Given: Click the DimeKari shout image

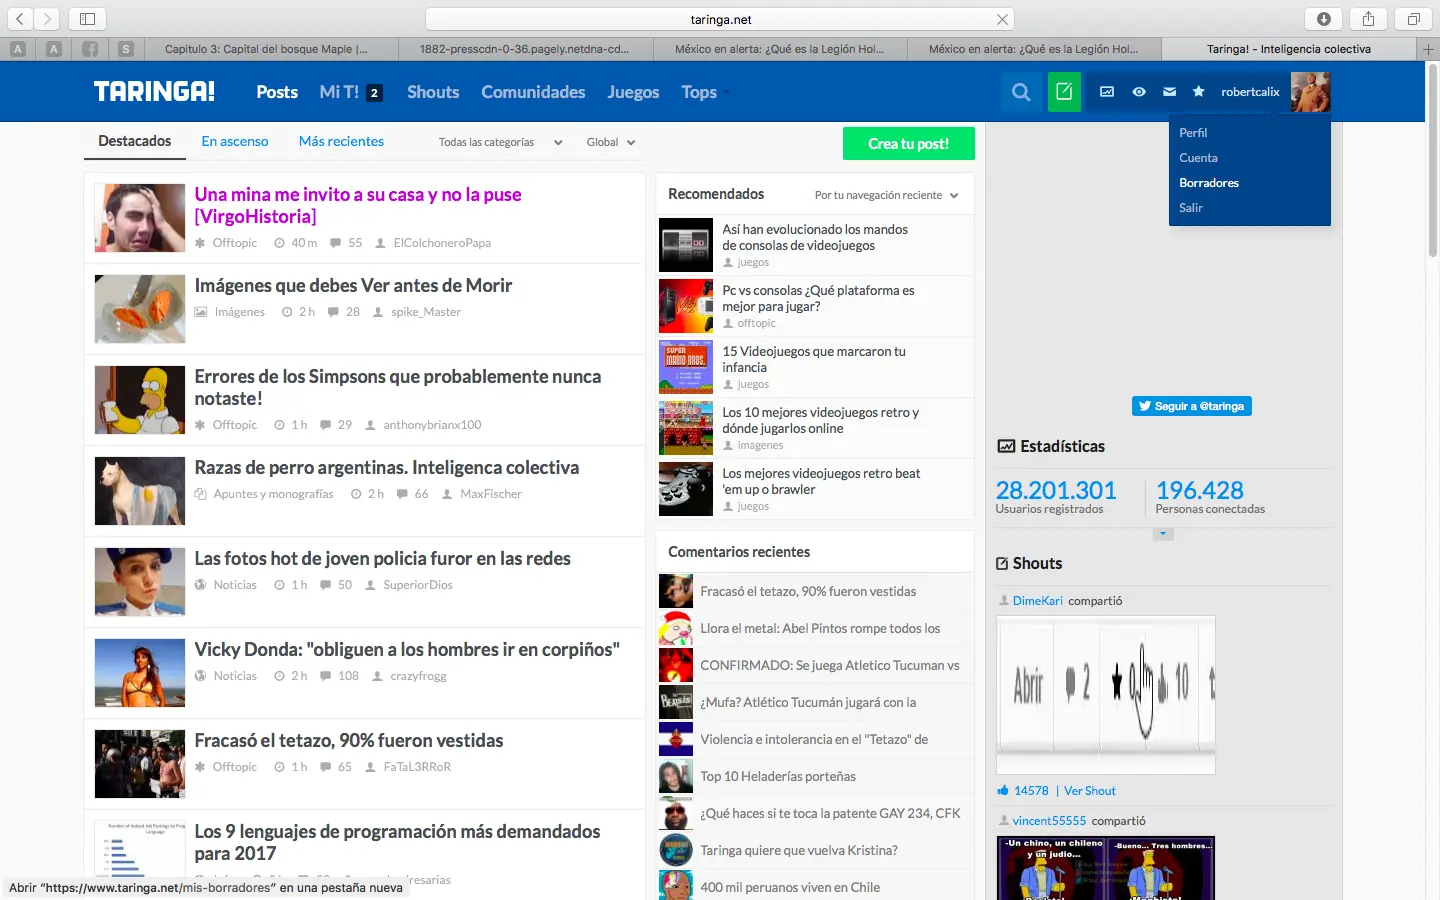Looking at the screenshot, I should click(x=1106, y=695).
